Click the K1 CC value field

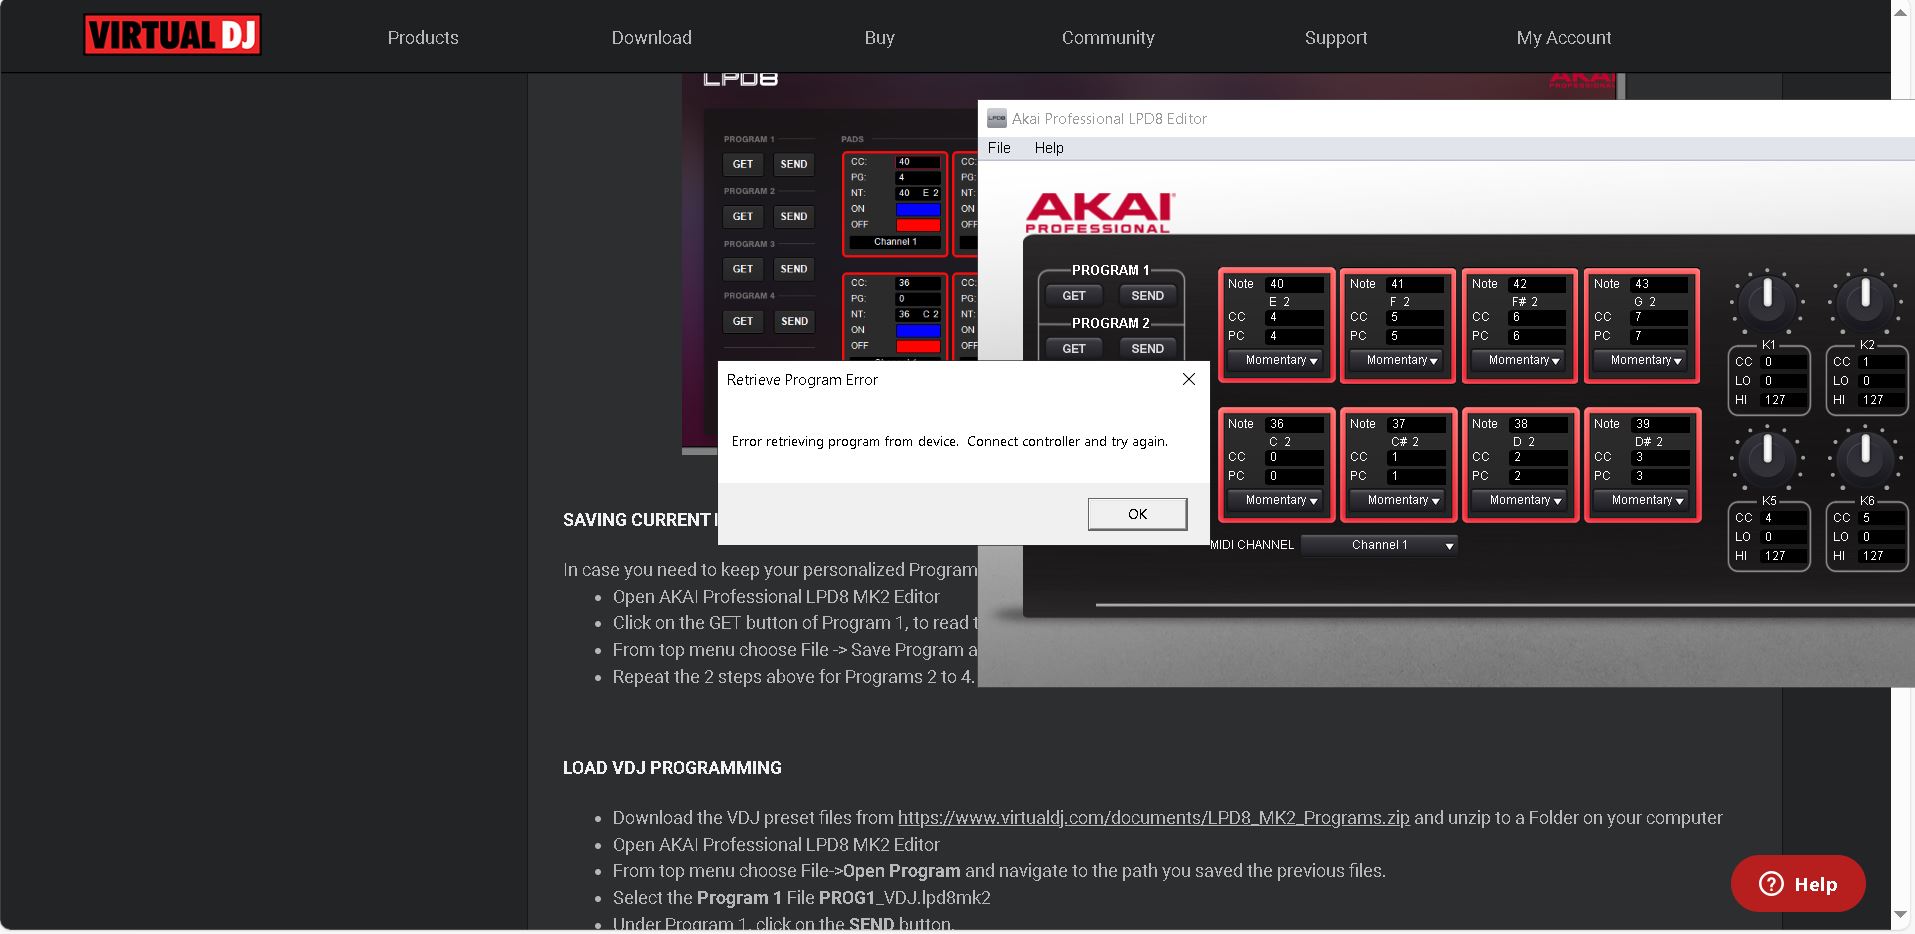[x=1783, y=362]
